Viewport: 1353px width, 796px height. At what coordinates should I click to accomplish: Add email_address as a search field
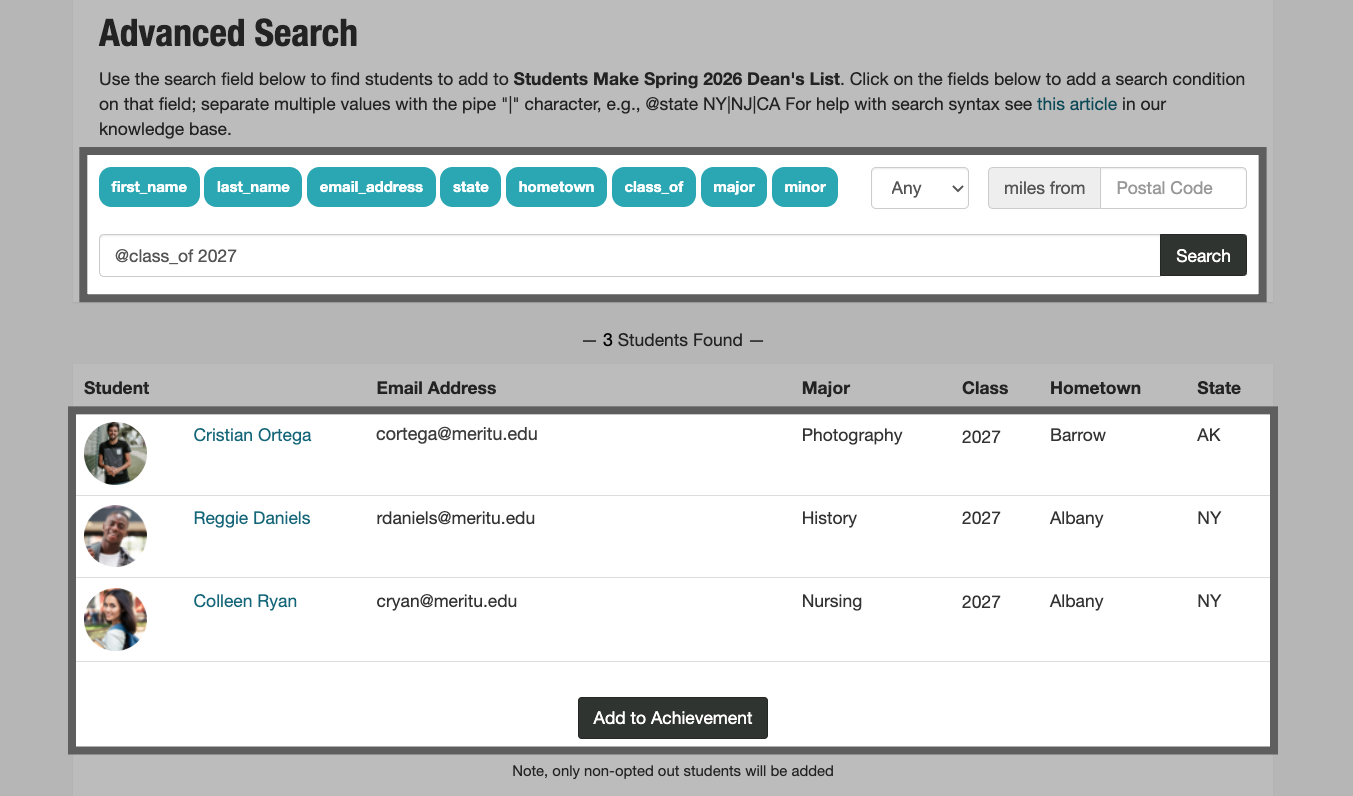pyautogui.click(x=371, y=187)
